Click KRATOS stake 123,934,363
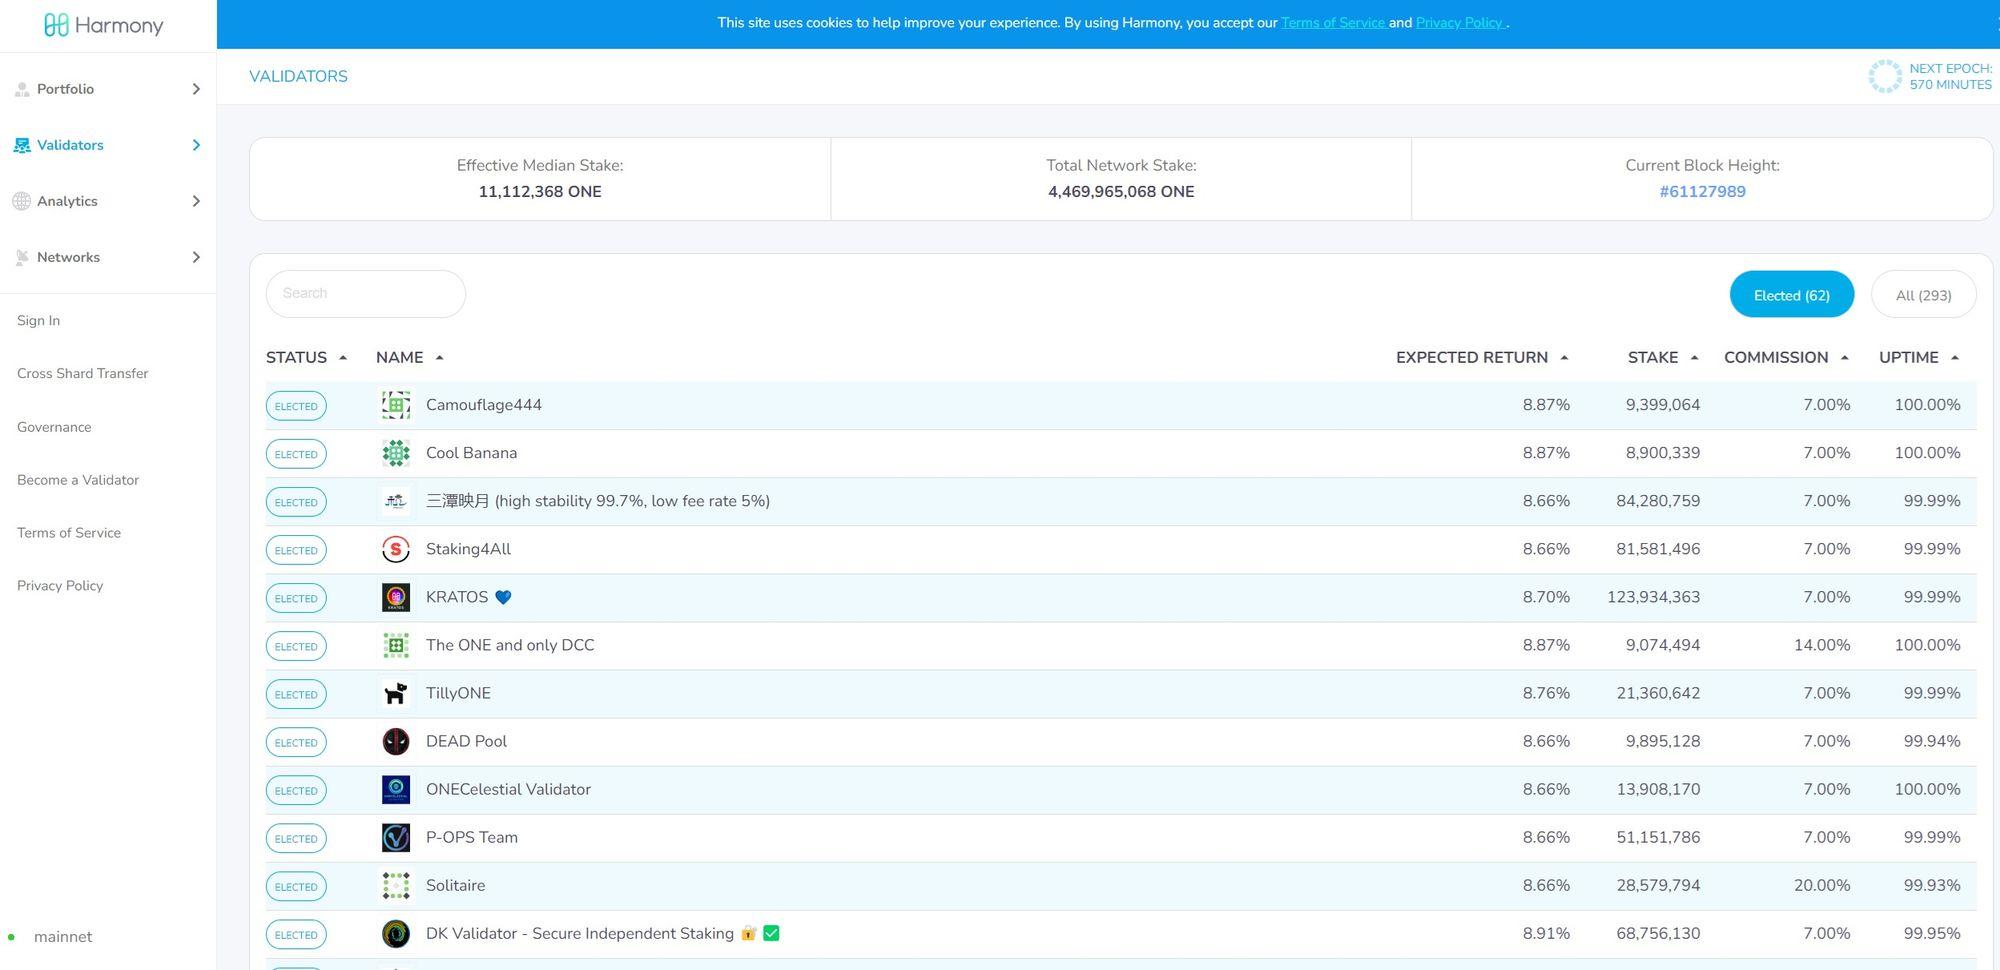This screenshot has height=970, width=2000. pos(1653,597)
